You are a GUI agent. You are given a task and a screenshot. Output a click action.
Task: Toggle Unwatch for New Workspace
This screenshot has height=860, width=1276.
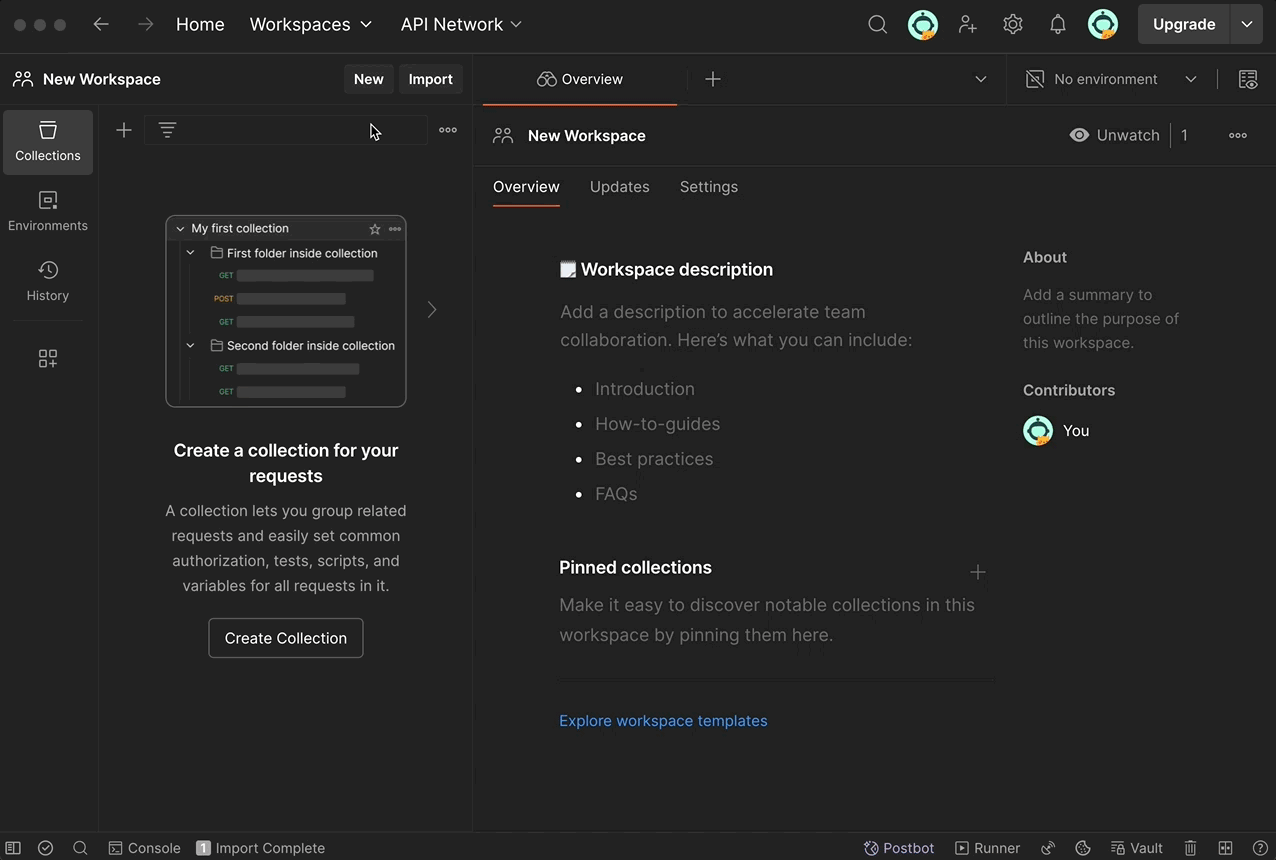[1114, 135]
